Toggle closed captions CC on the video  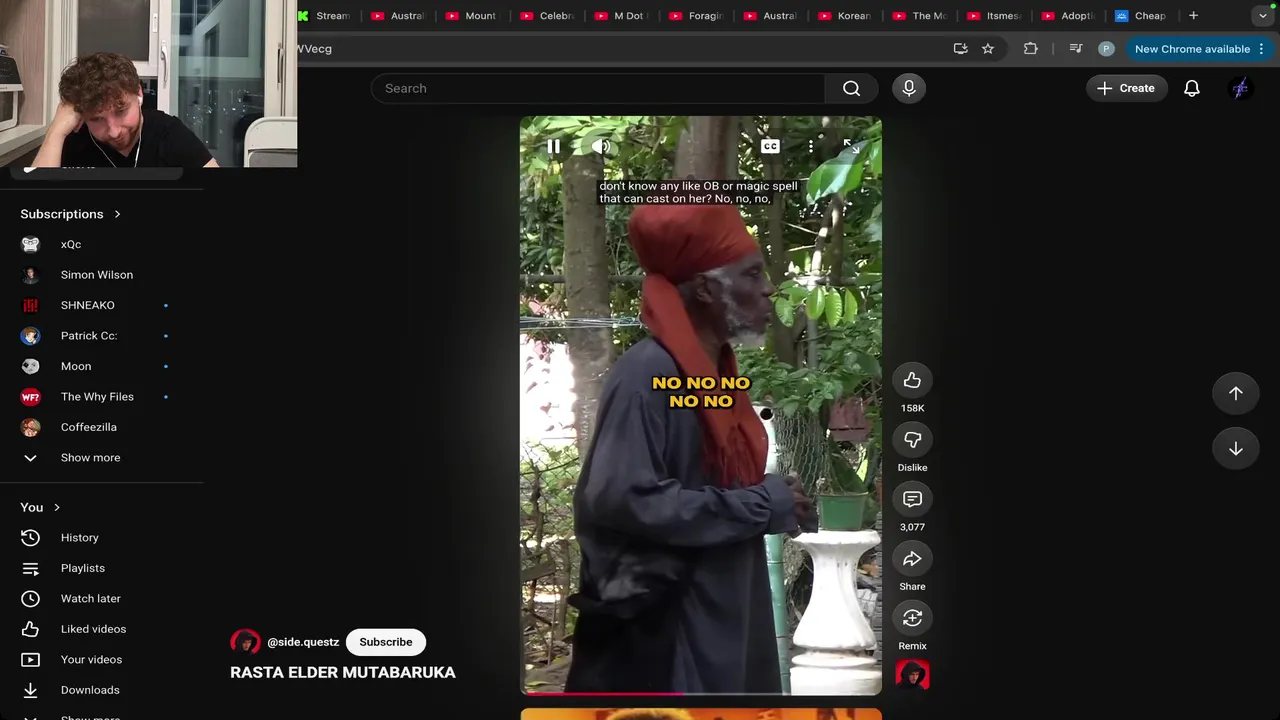pyautogui.click(x=770, y=146)
